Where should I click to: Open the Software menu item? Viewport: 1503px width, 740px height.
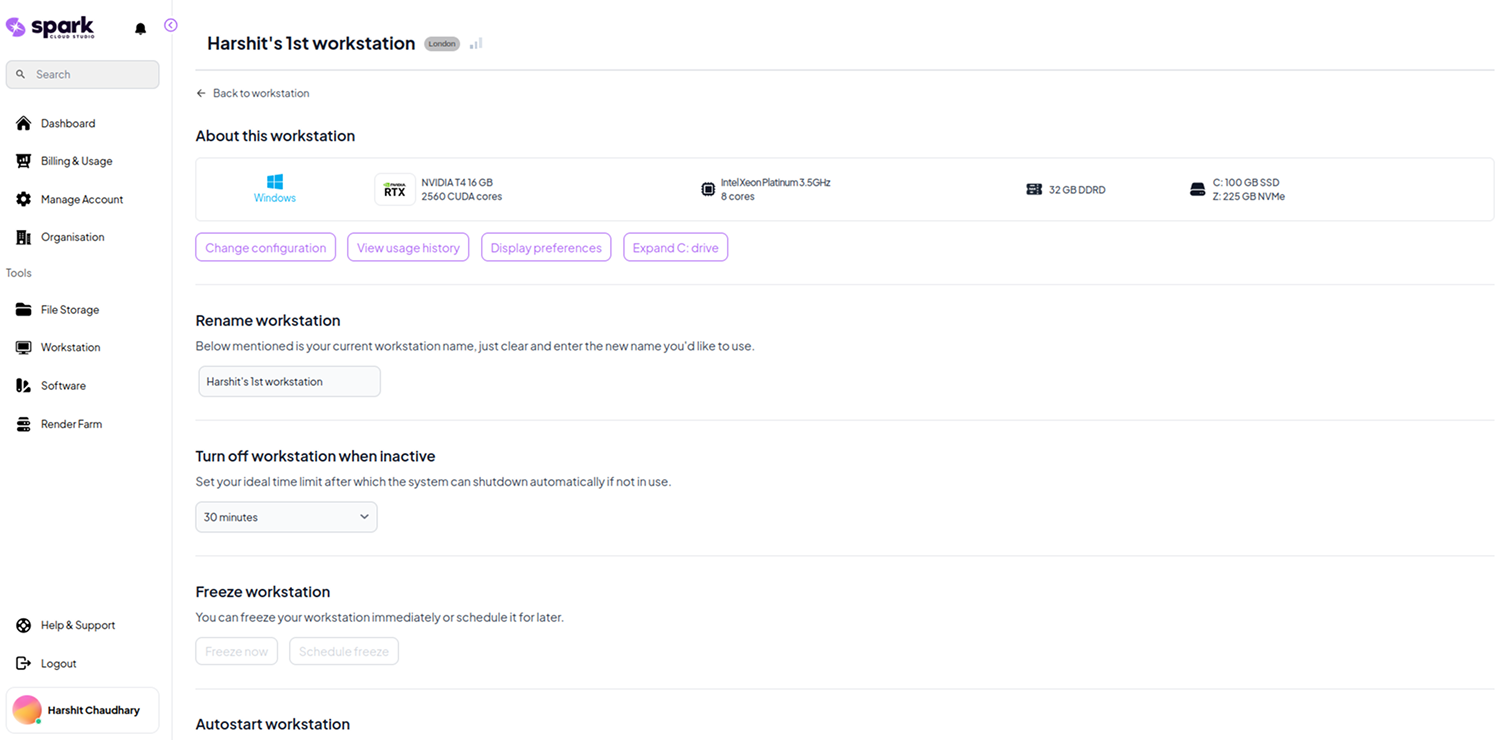(63, 386)
